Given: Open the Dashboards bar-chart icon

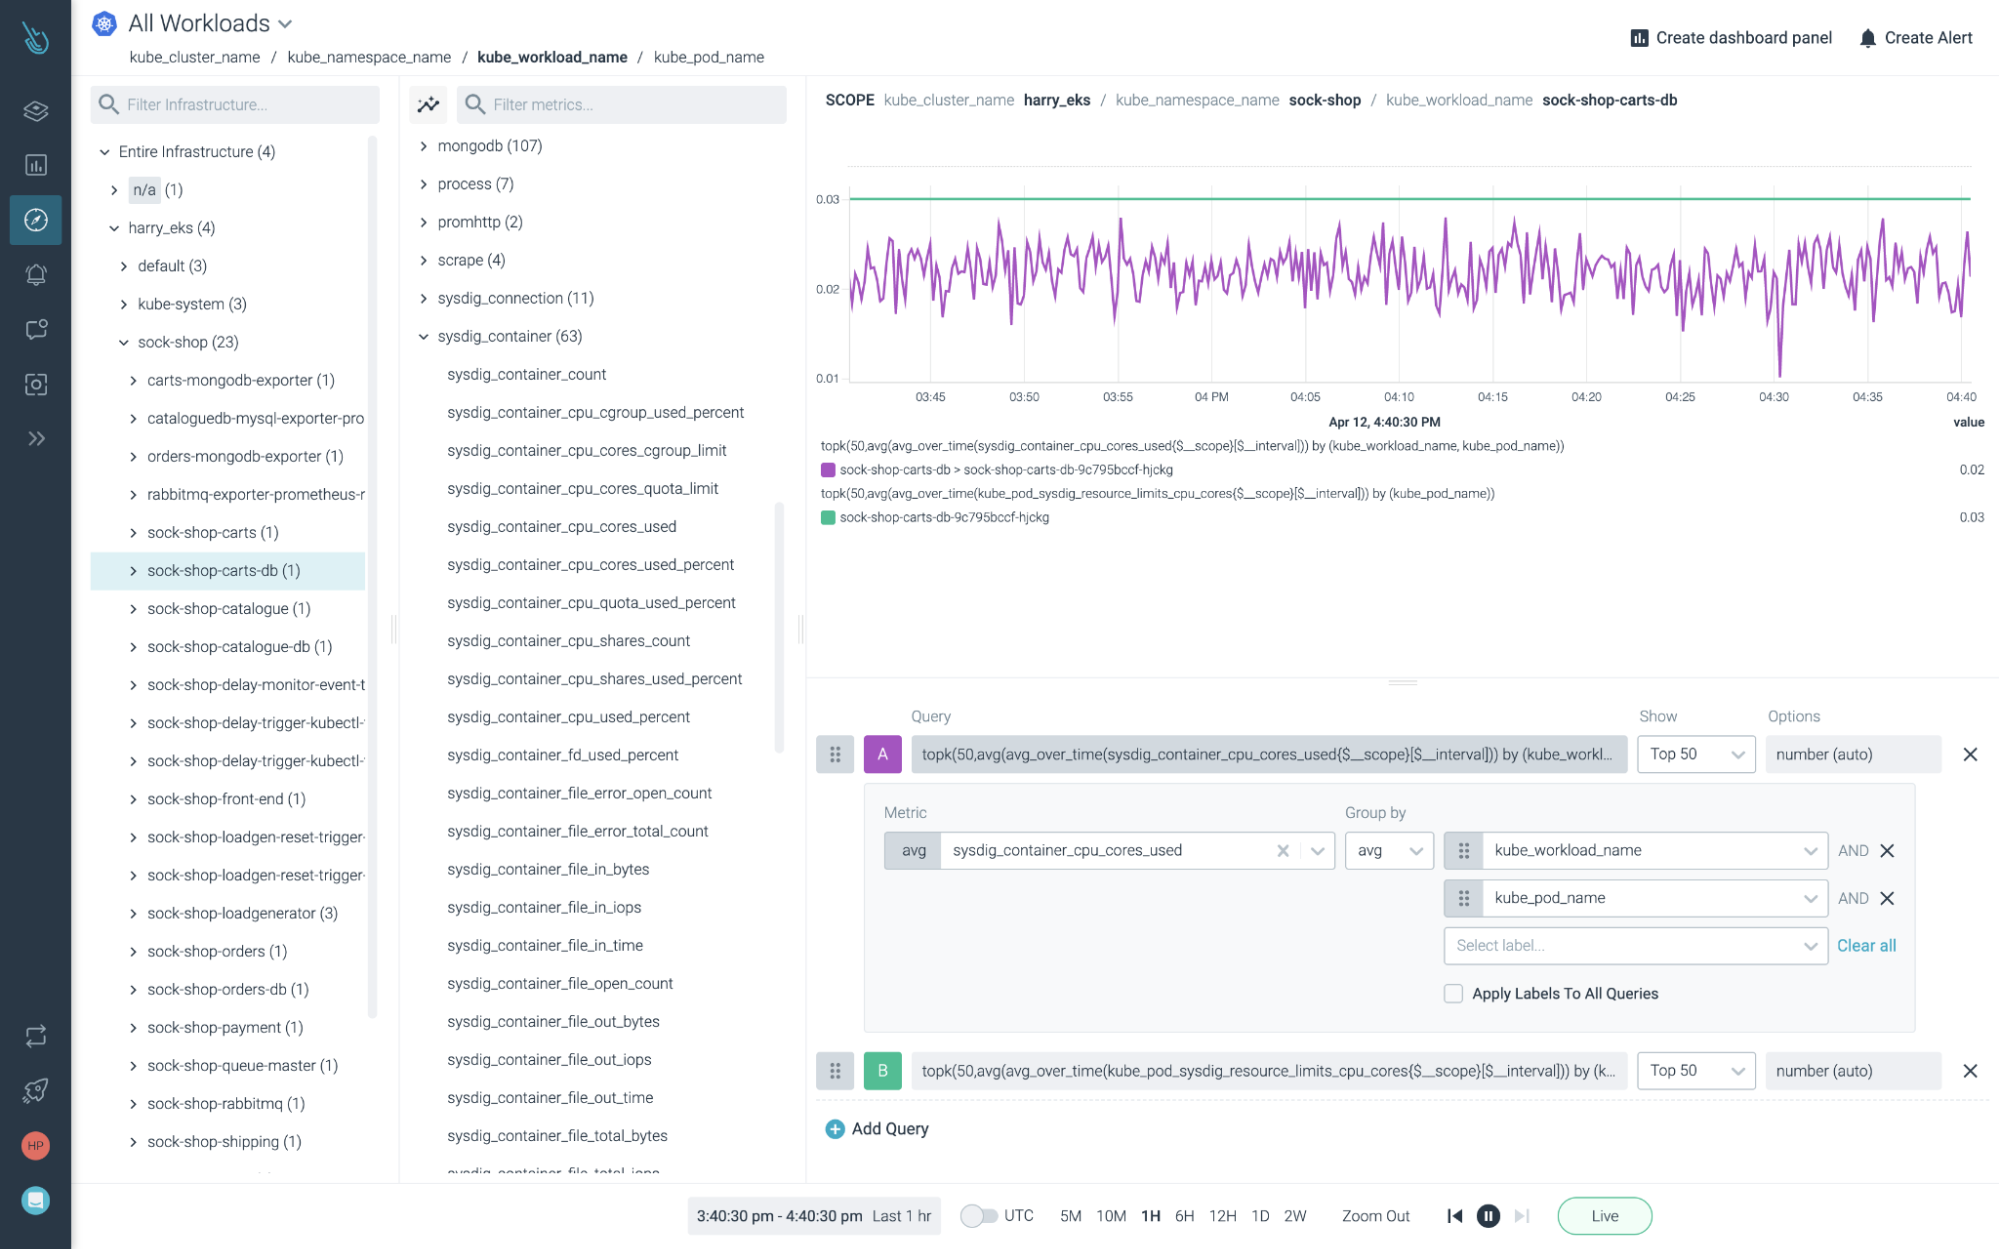Looking at the screenshot, I should 35,165.
